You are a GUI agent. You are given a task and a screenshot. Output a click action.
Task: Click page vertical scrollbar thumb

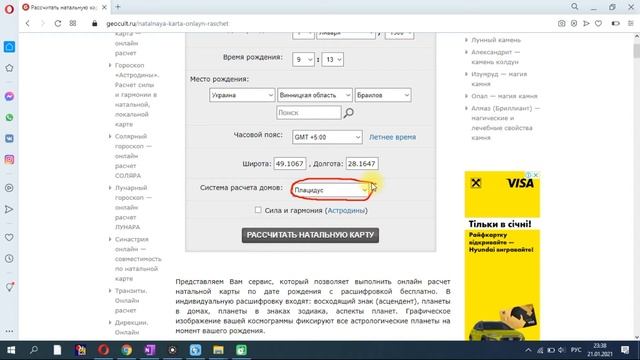pyautogui.click(x=636, y=51)
